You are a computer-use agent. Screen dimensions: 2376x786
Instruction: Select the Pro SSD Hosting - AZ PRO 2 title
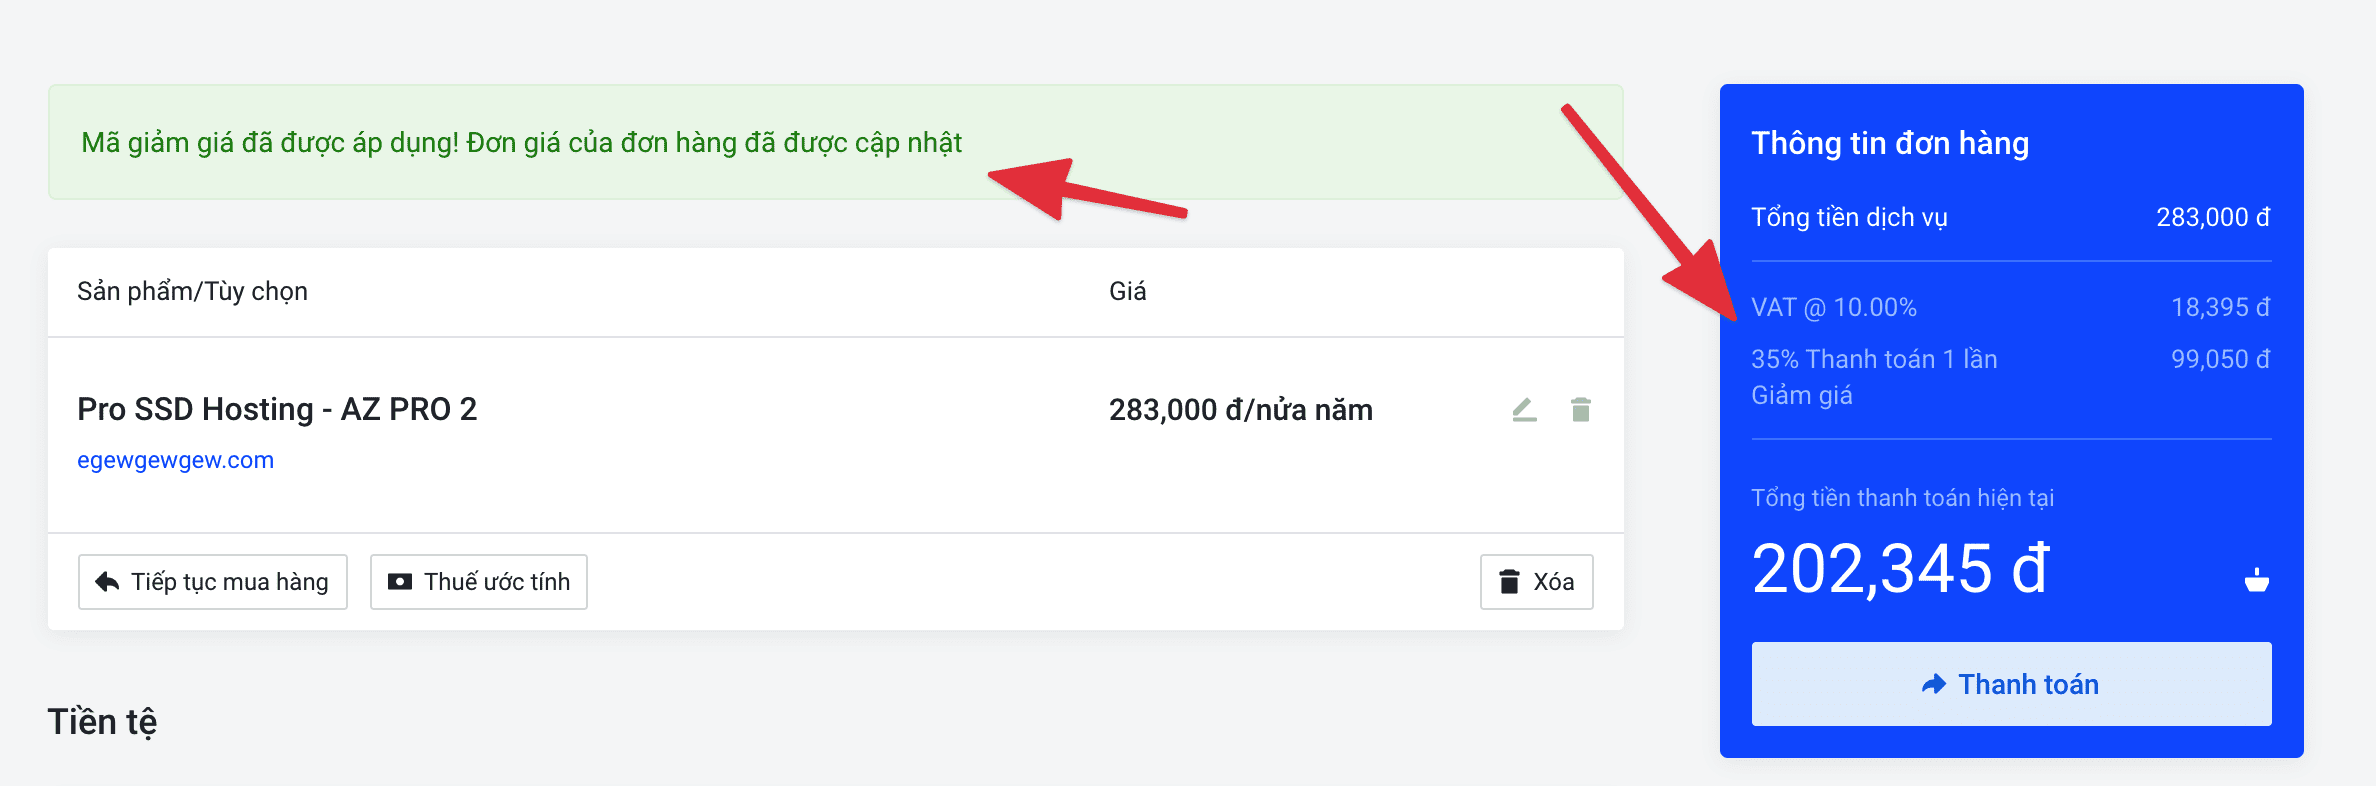point(277,409)
